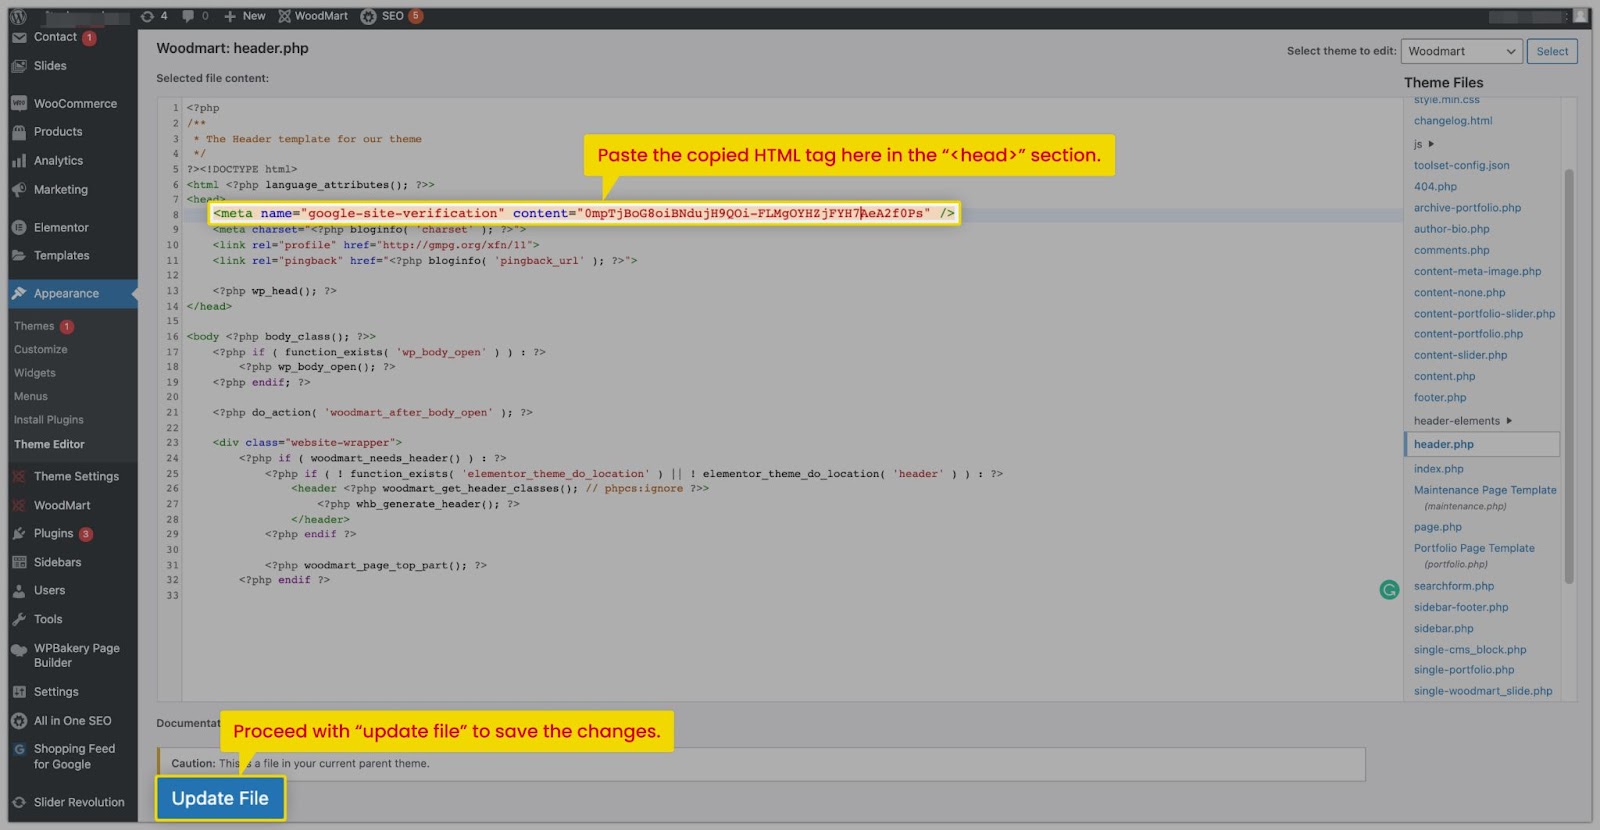Image resolution: width=1600 pixels, height=830 pixels.
Task: Open the WordPress logo menu
Action: coord(18,16)
